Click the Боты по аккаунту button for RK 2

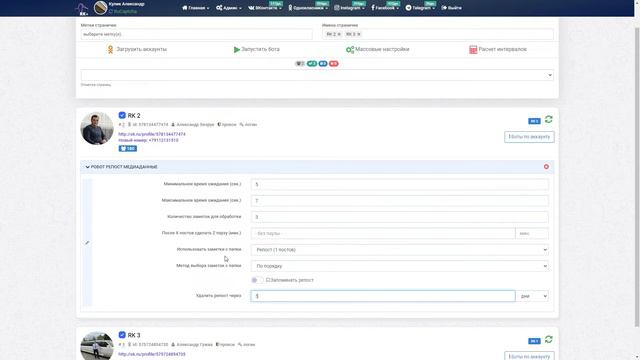[529, 137]
